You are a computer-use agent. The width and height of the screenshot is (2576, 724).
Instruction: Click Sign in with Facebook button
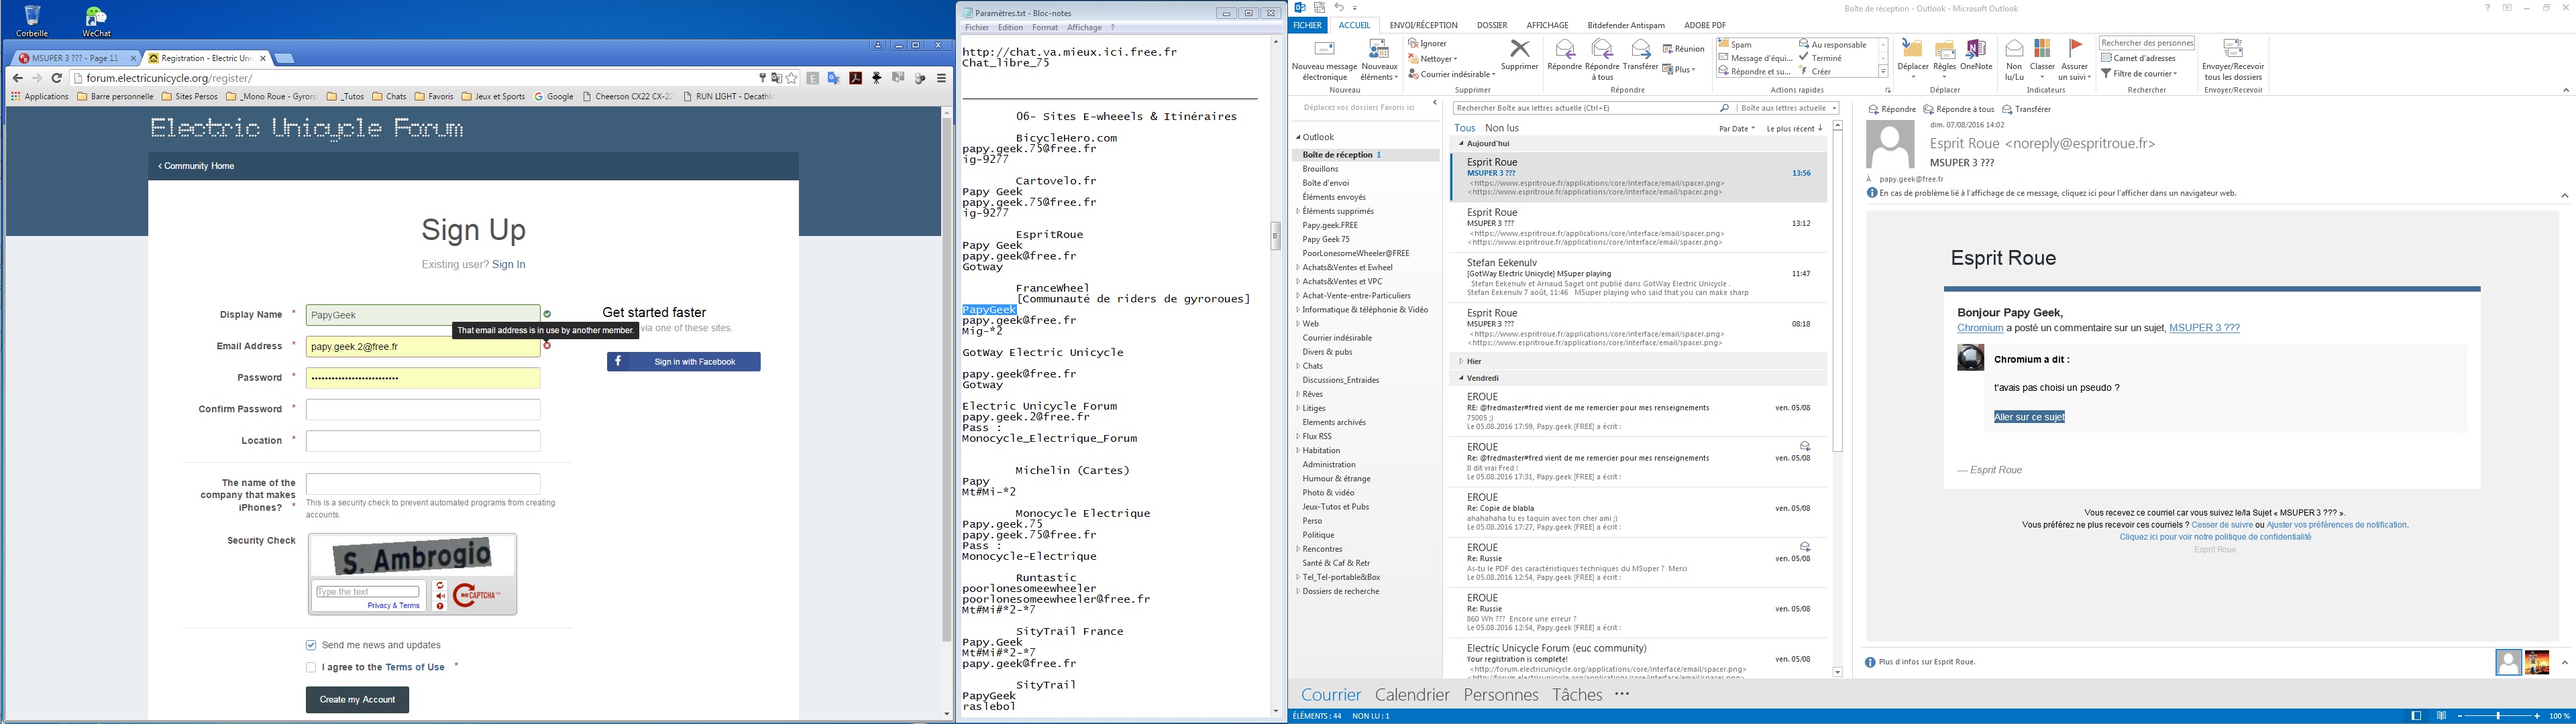(683, 362)
